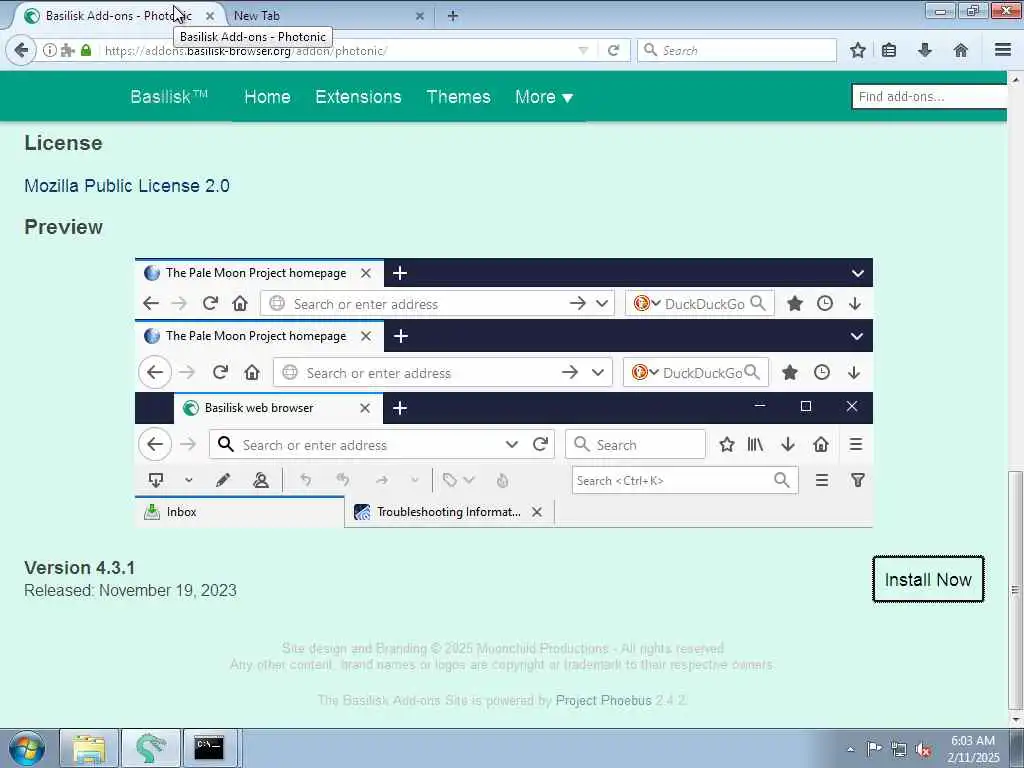1024x768 pixels.
Task: Close the New Tab tab
Action: click(x=420, y=16)
